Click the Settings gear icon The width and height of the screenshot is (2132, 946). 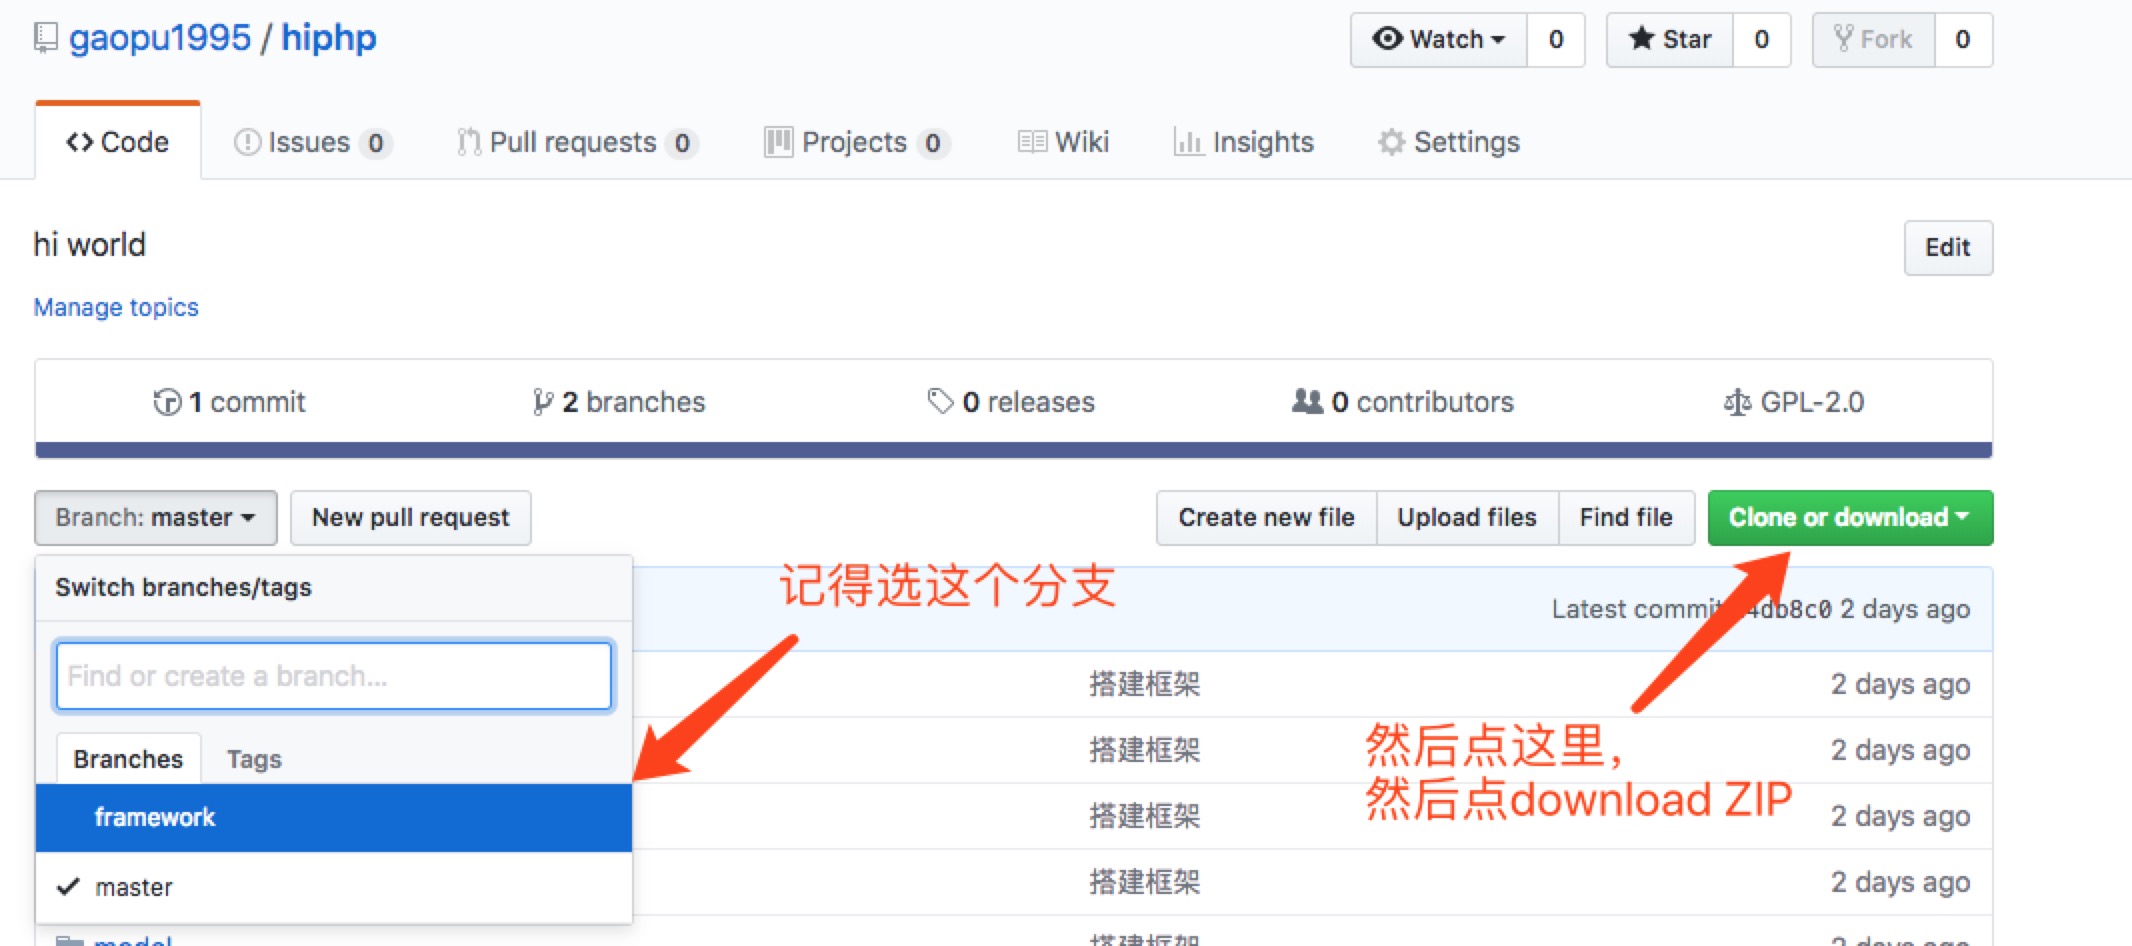[1391, 143]
